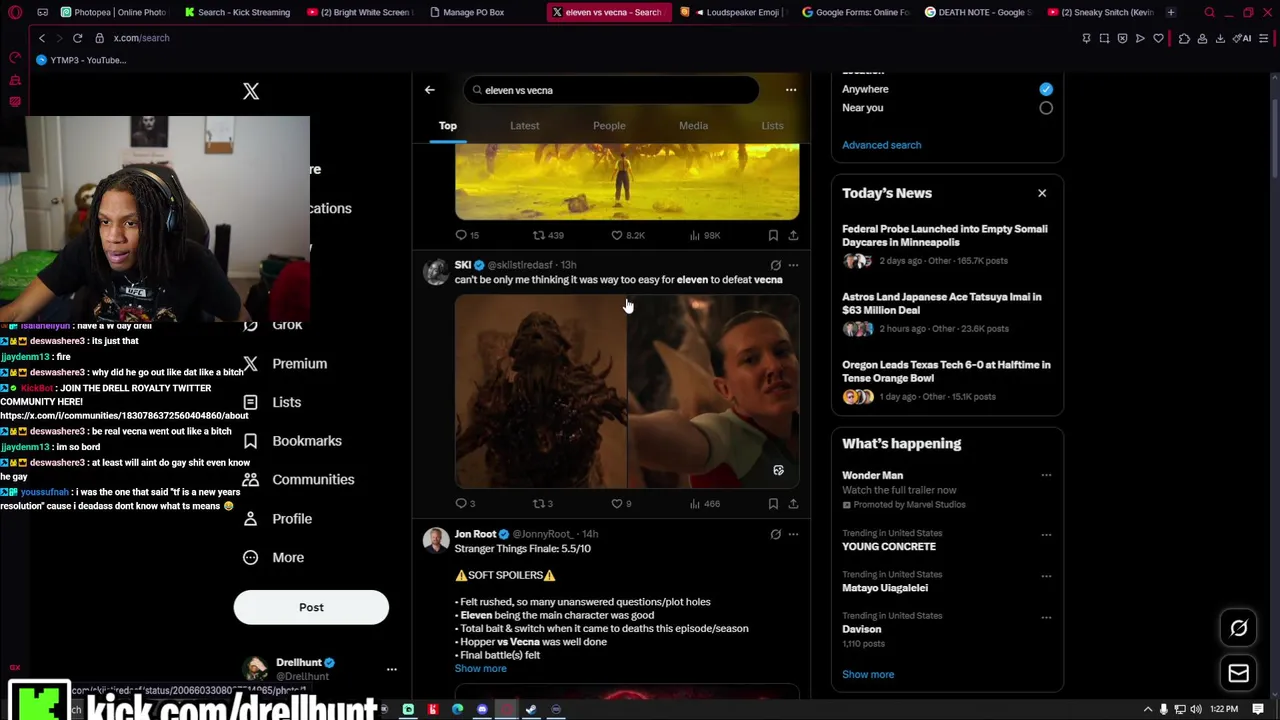Like SKI's post with 9 likes
Image resolution: width=1280 pixels, height=720 pixels.
pos(621,504)
